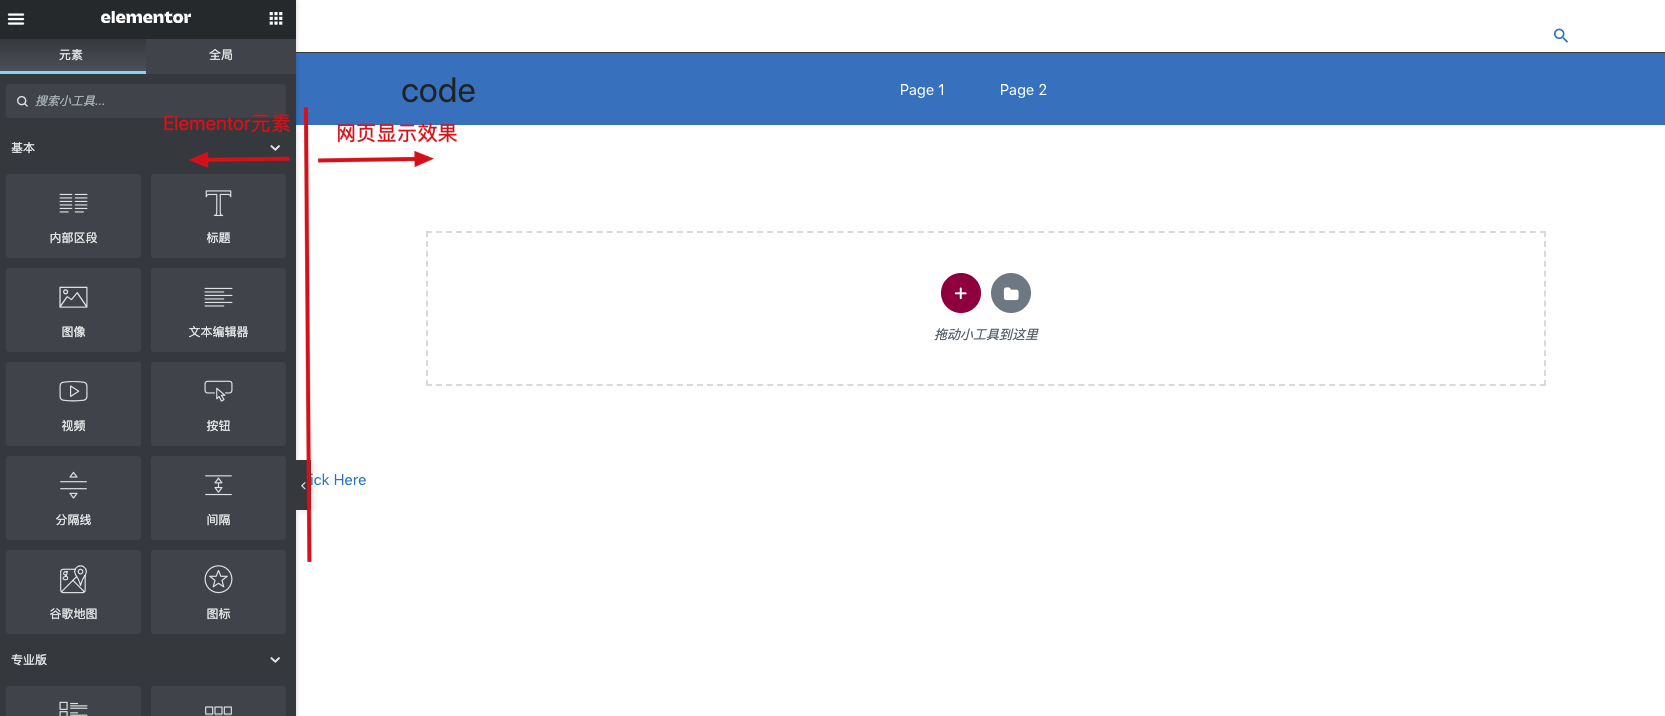Screen dimensions: 1665x716
Task: Open Page 1 in the navigation
Action: point(921,90)
